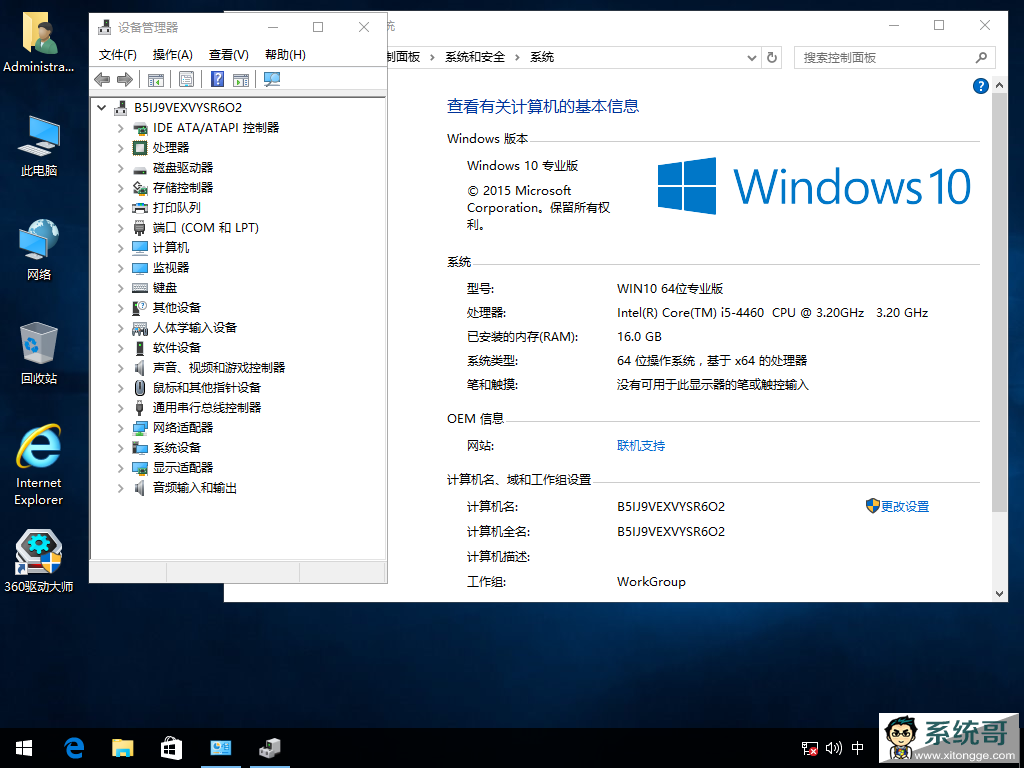The height and width of the screenshot is (768, 1024).
Task: Click the blue help icon in System window
Action: point(980,86)
